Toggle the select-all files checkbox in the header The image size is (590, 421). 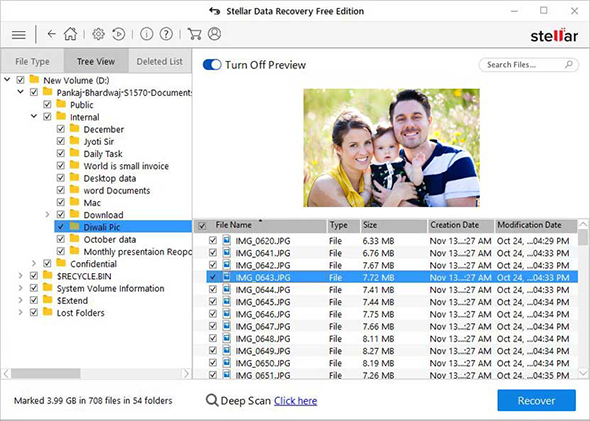(202, 226)
